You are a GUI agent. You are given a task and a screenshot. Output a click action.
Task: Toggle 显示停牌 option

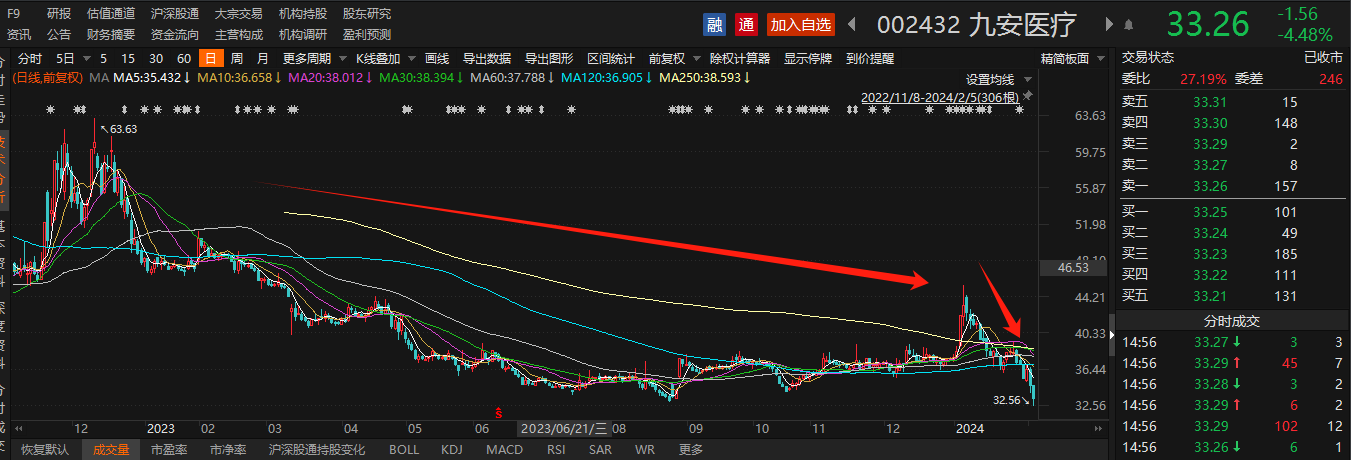pyautogui.click(x=808, y=58)
